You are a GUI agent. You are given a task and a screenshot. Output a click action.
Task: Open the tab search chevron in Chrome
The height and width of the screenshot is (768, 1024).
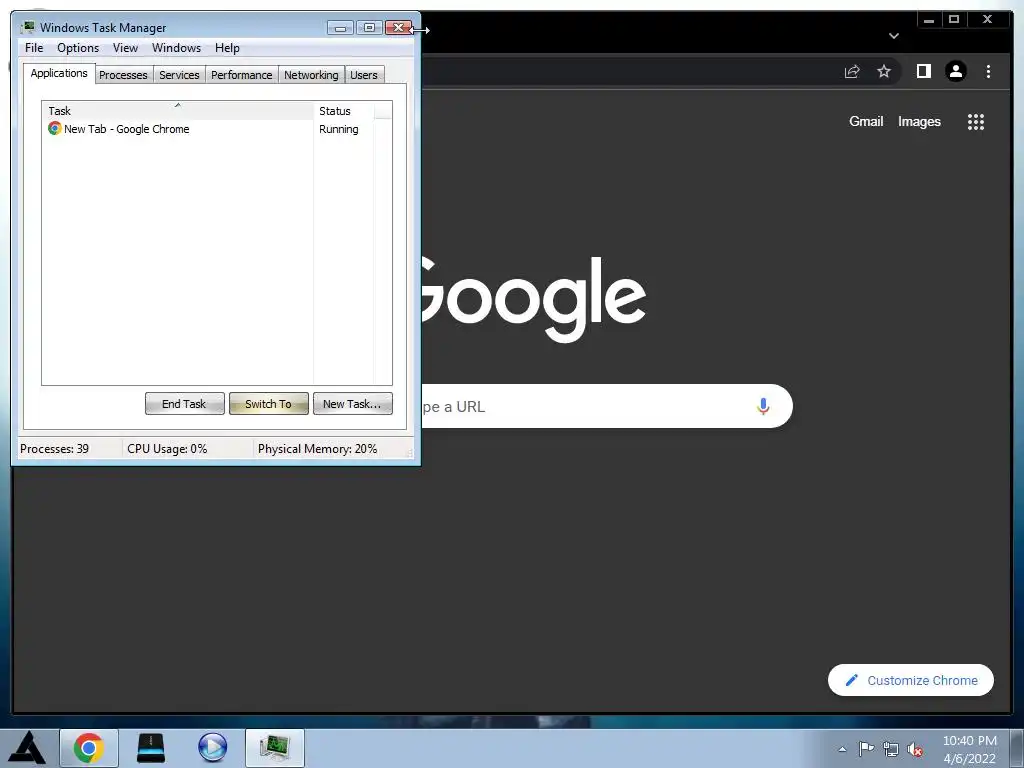pyautogui.click(x=894, y=36)
